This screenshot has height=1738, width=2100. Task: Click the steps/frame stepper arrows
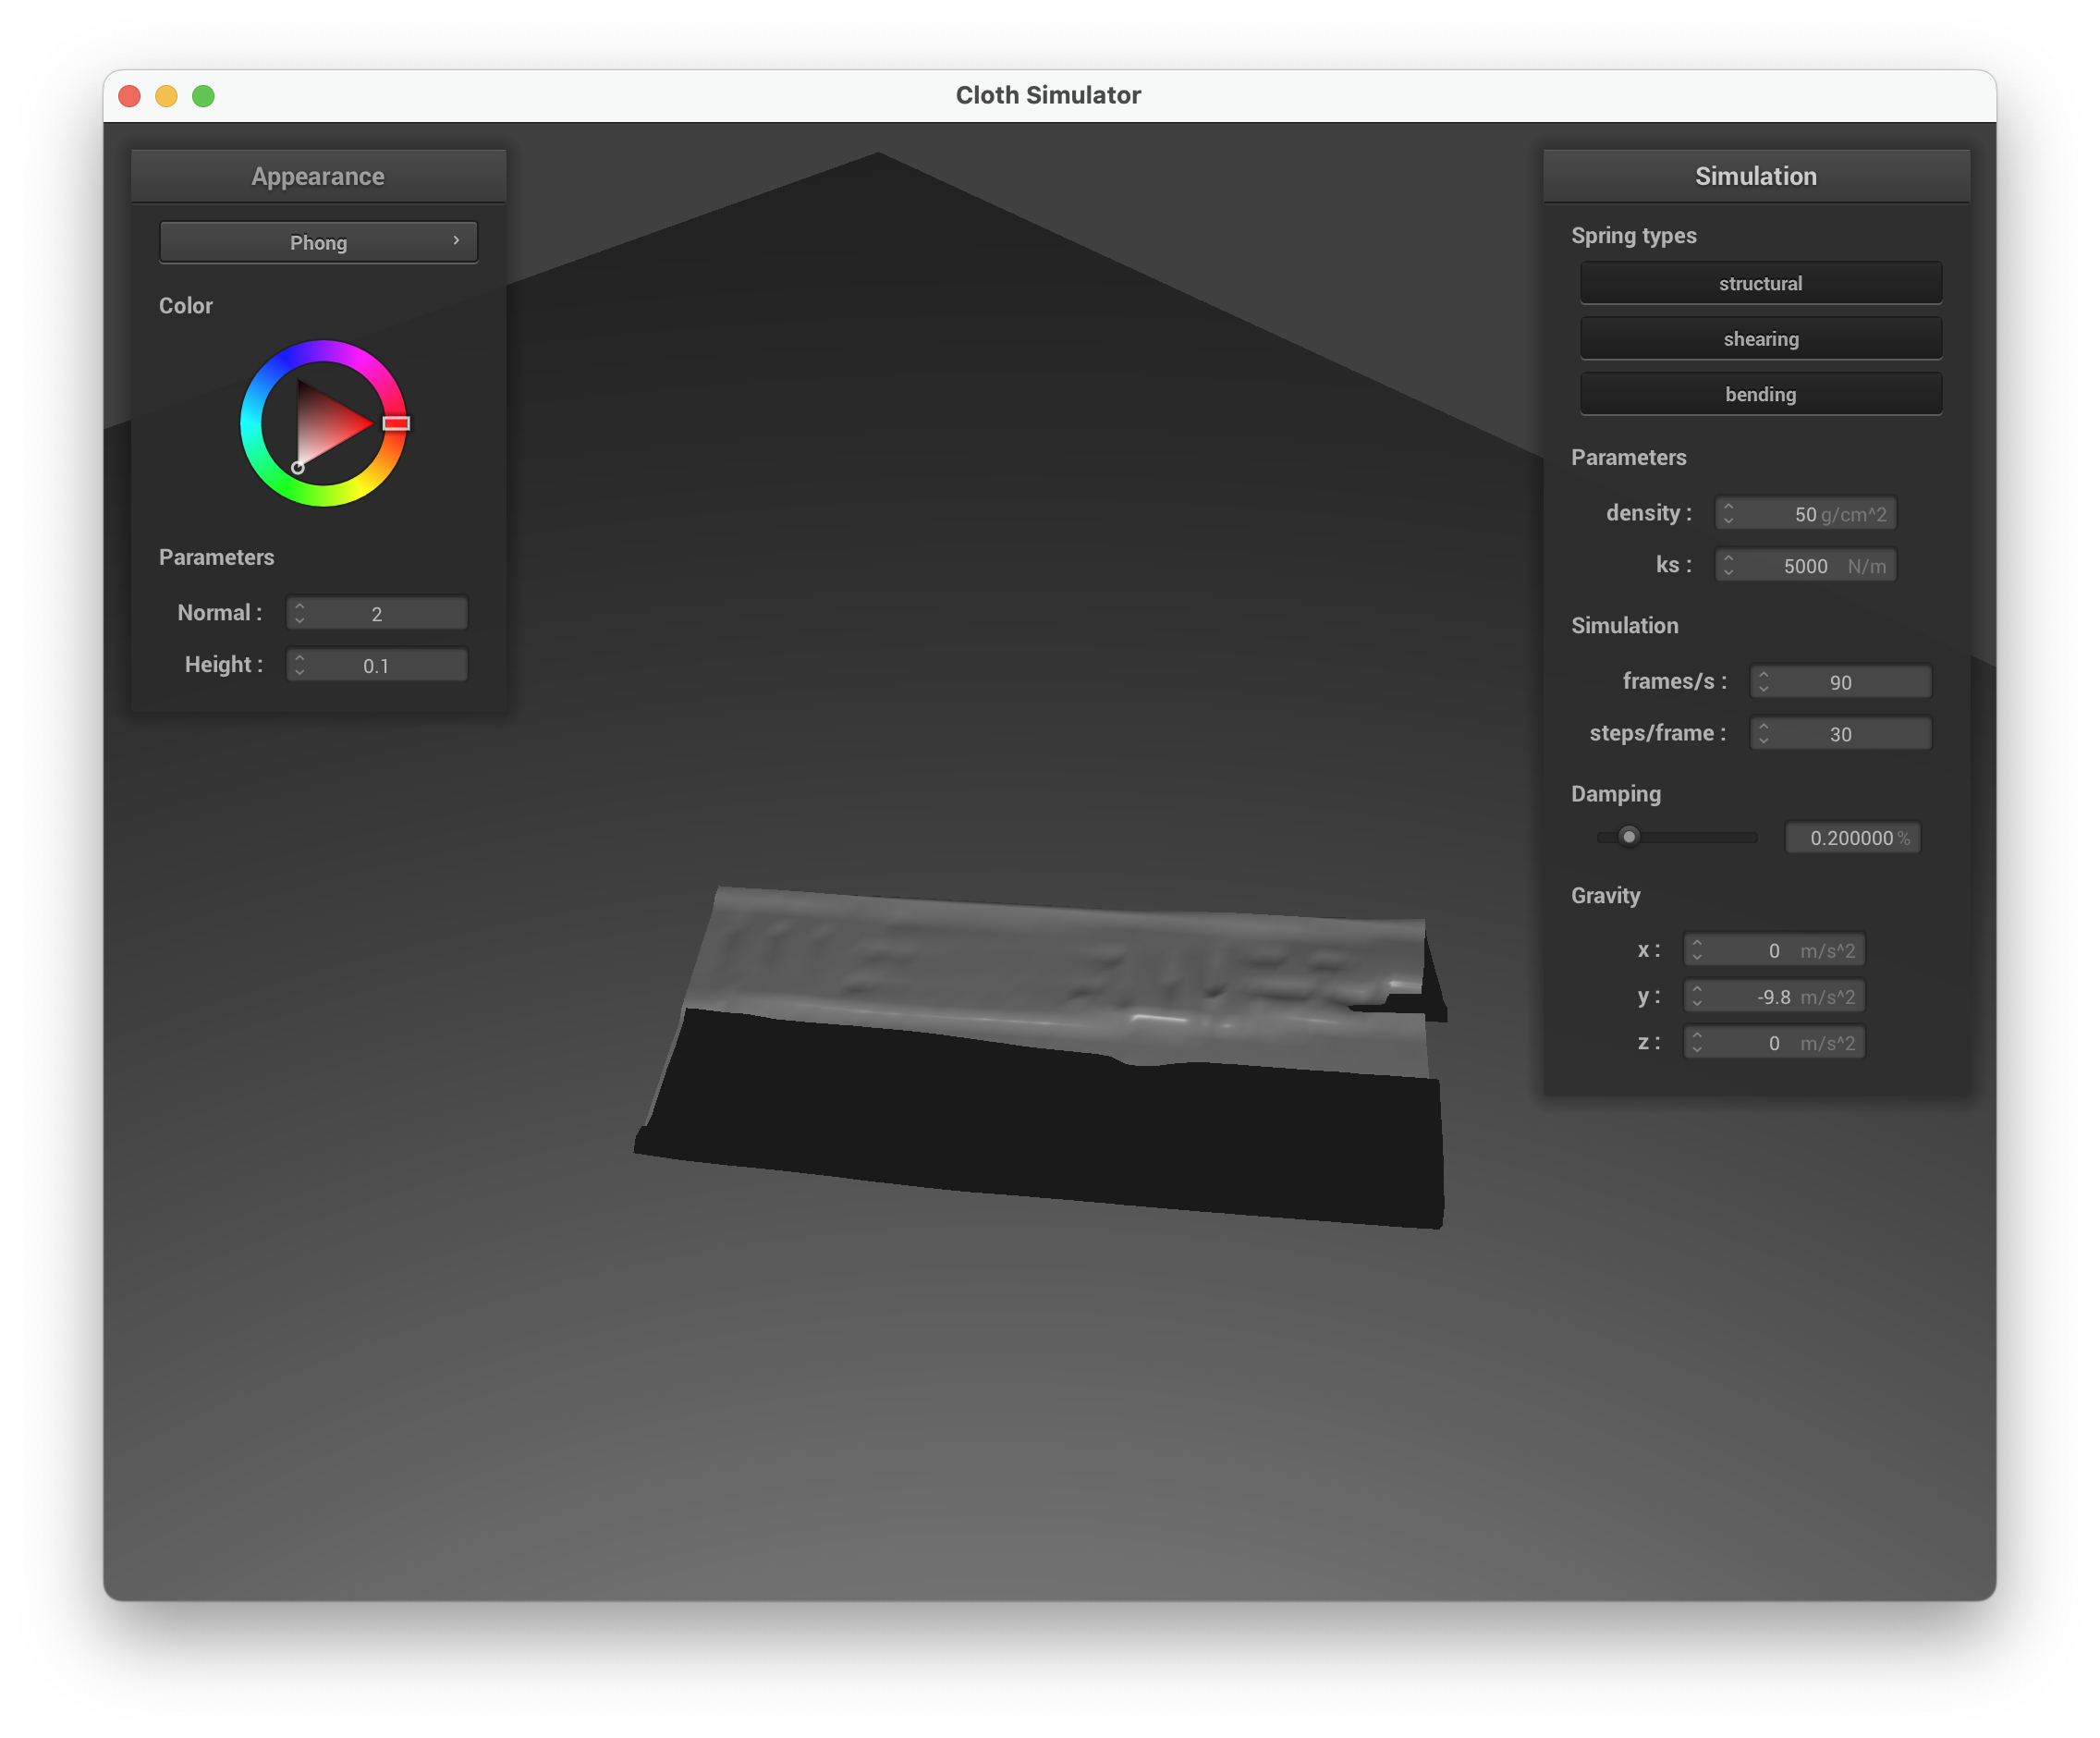pyautogui.click(x=1763, y=733)
